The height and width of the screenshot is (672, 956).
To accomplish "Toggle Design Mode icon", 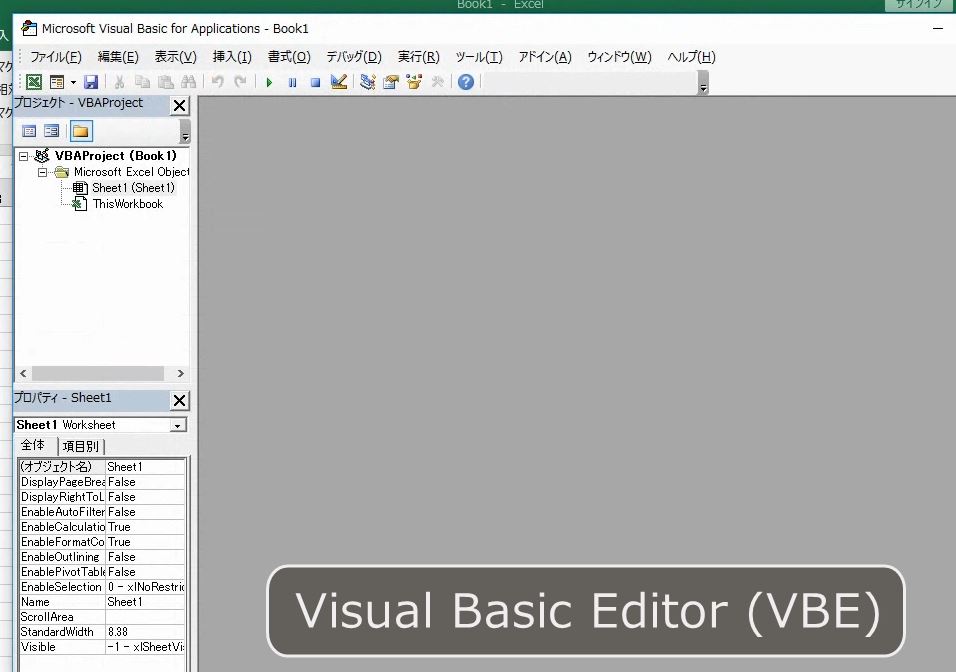I will click(x=338, y=82).
